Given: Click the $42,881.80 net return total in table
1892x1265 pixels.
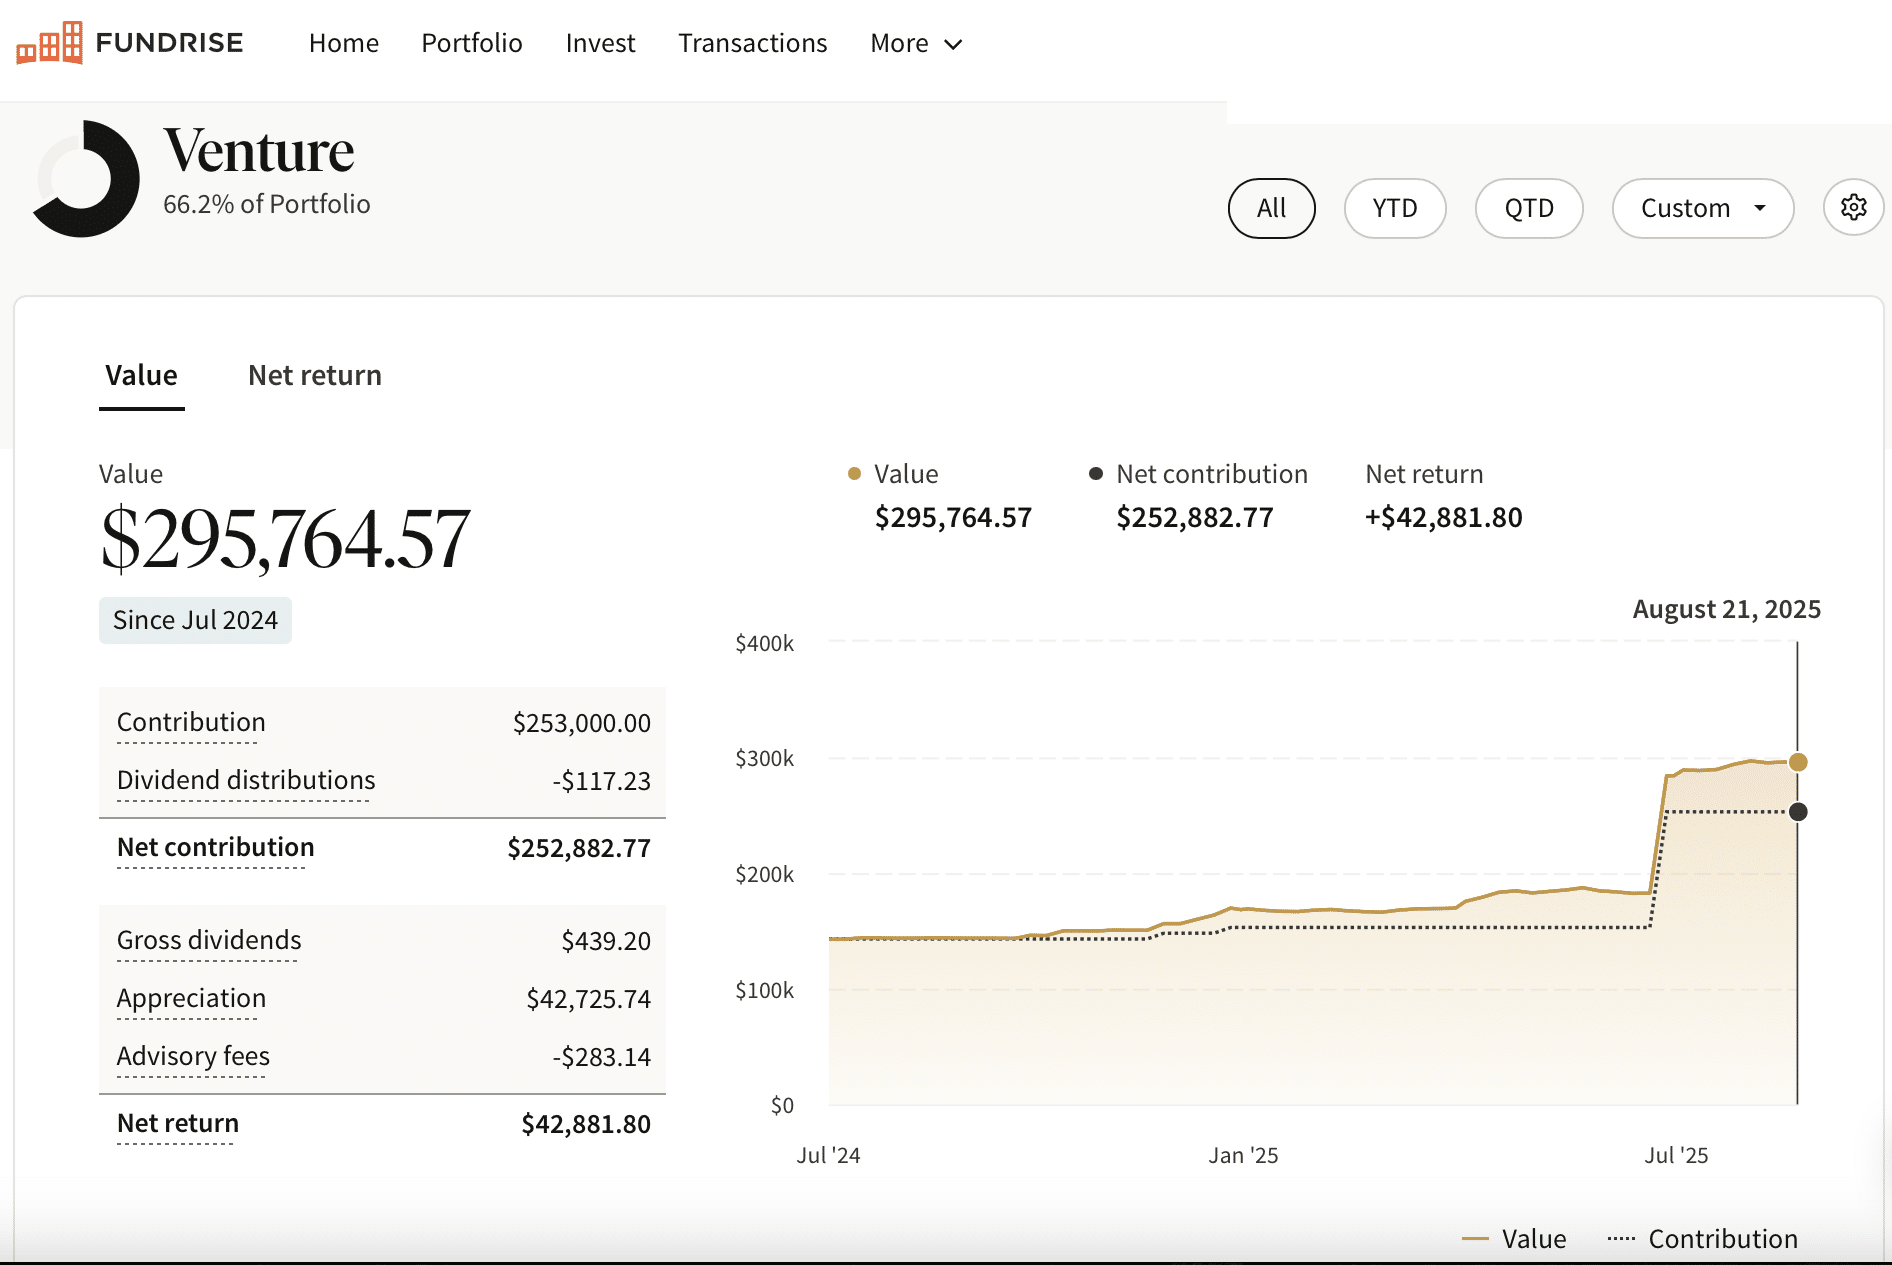Looking at the screenshot, I should pyautogui.click(x=585, y=1124).
